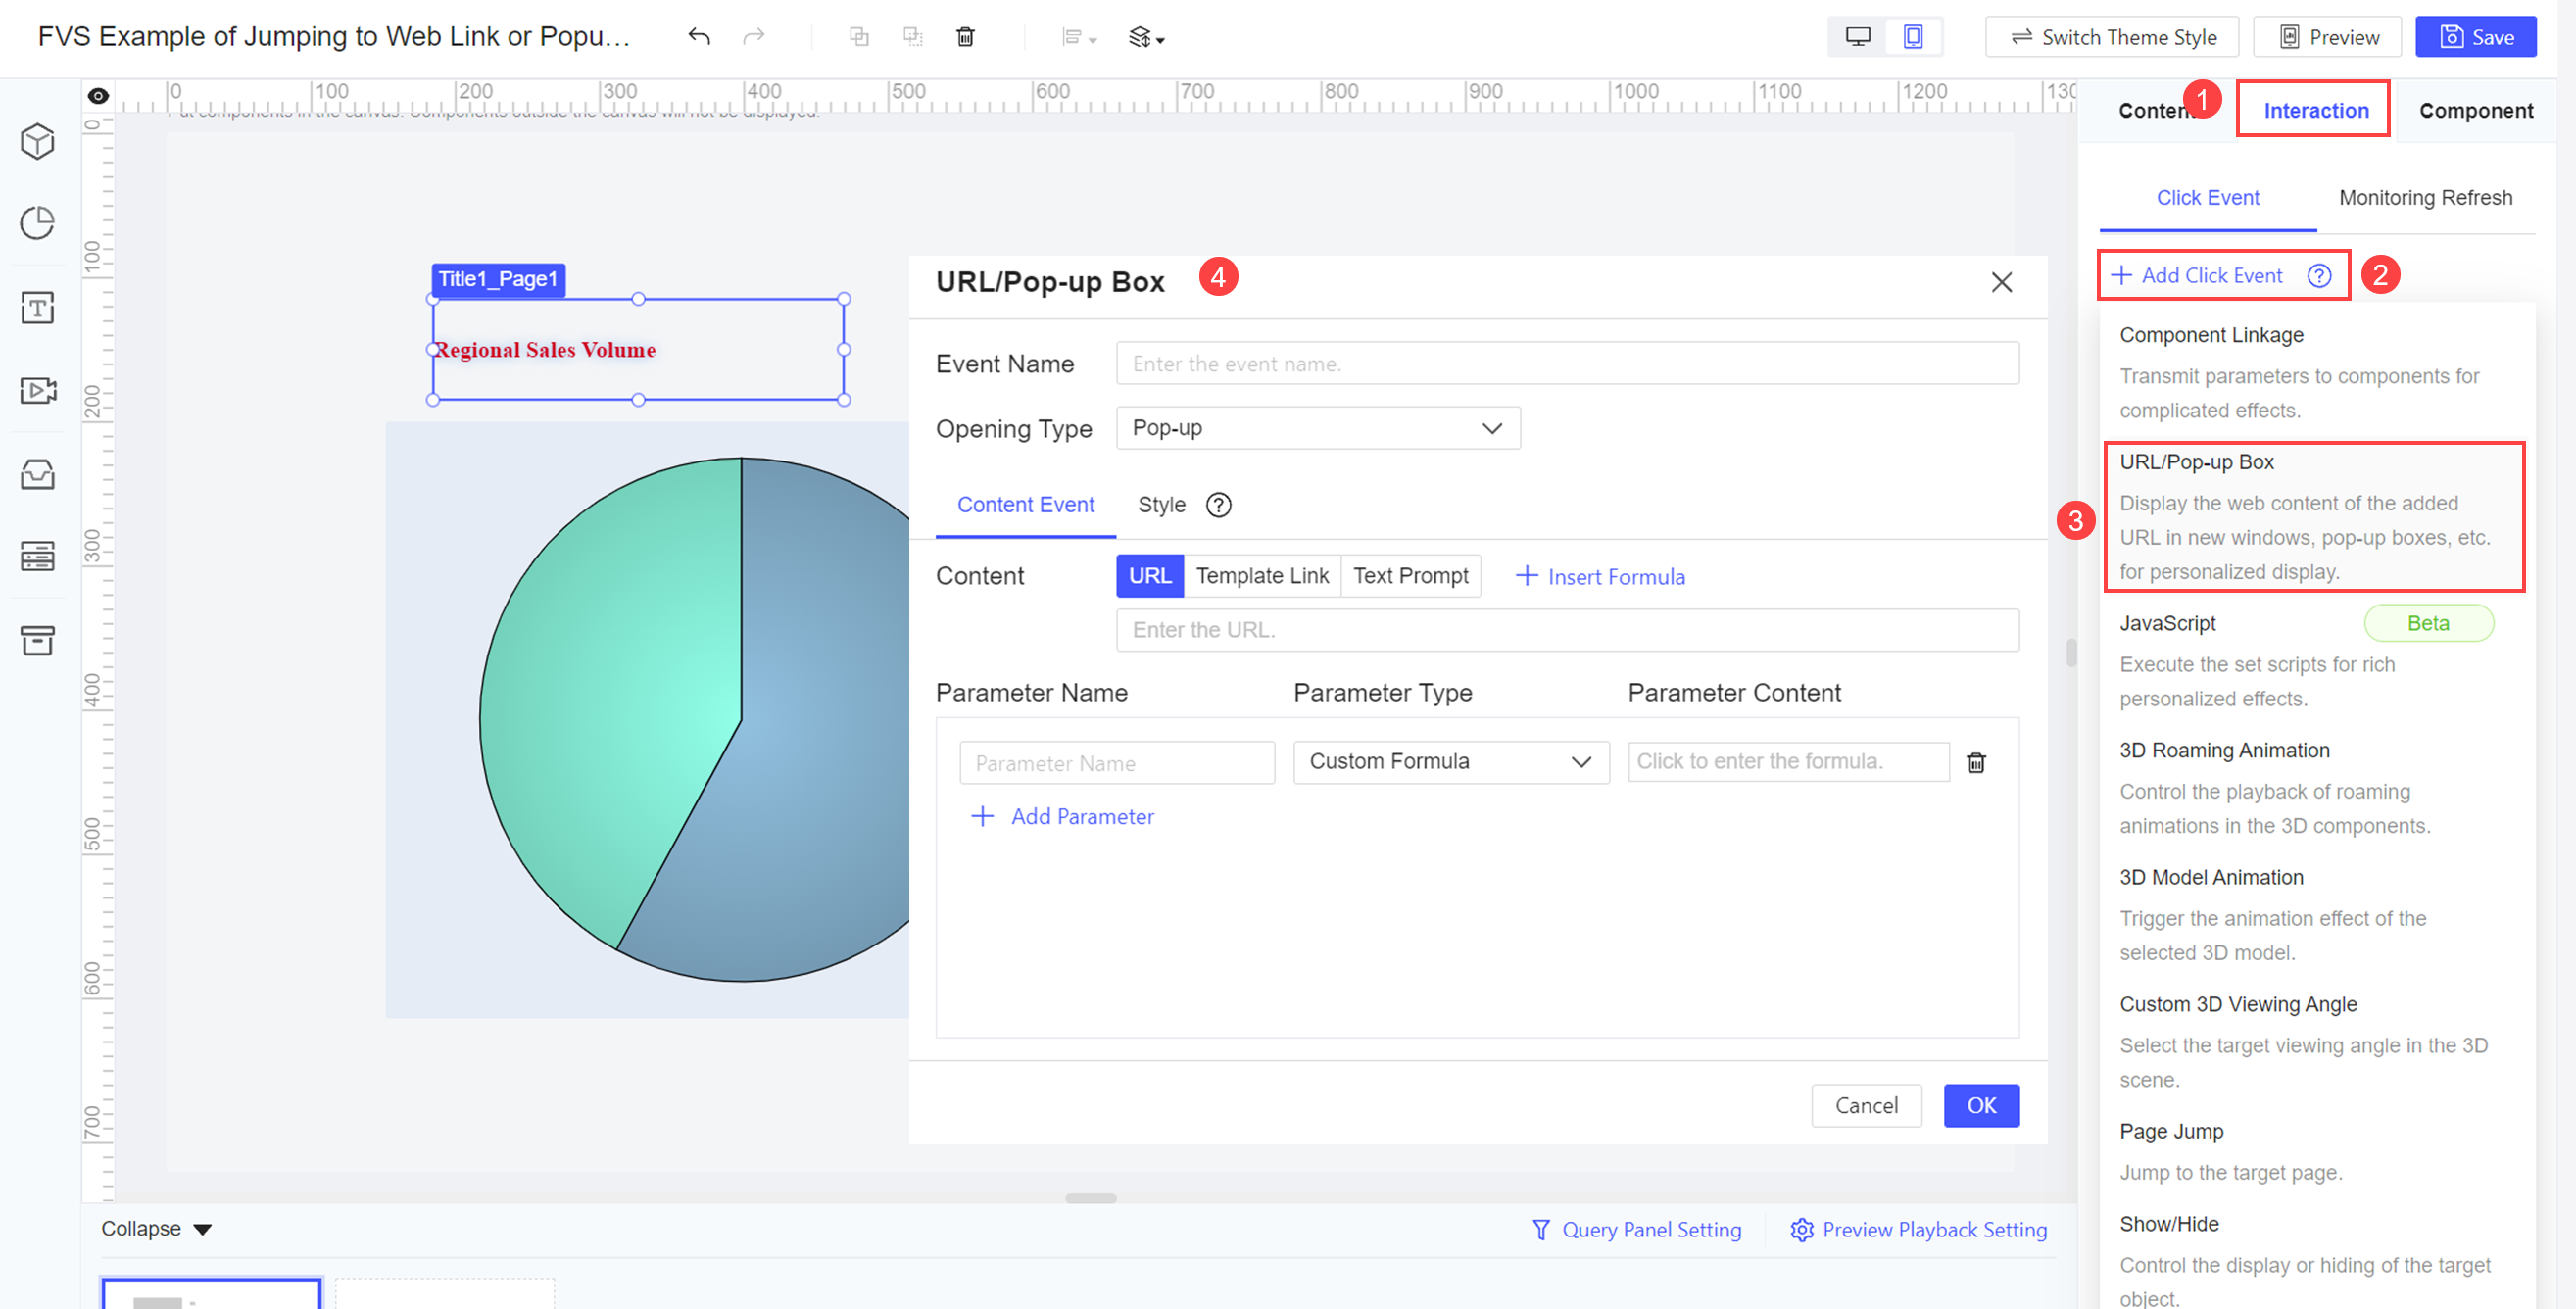The image size is (2576, 1309).
Task: Open the Parameter Type Custom Formula dropdown
Action: click(x=1450, y=761)
